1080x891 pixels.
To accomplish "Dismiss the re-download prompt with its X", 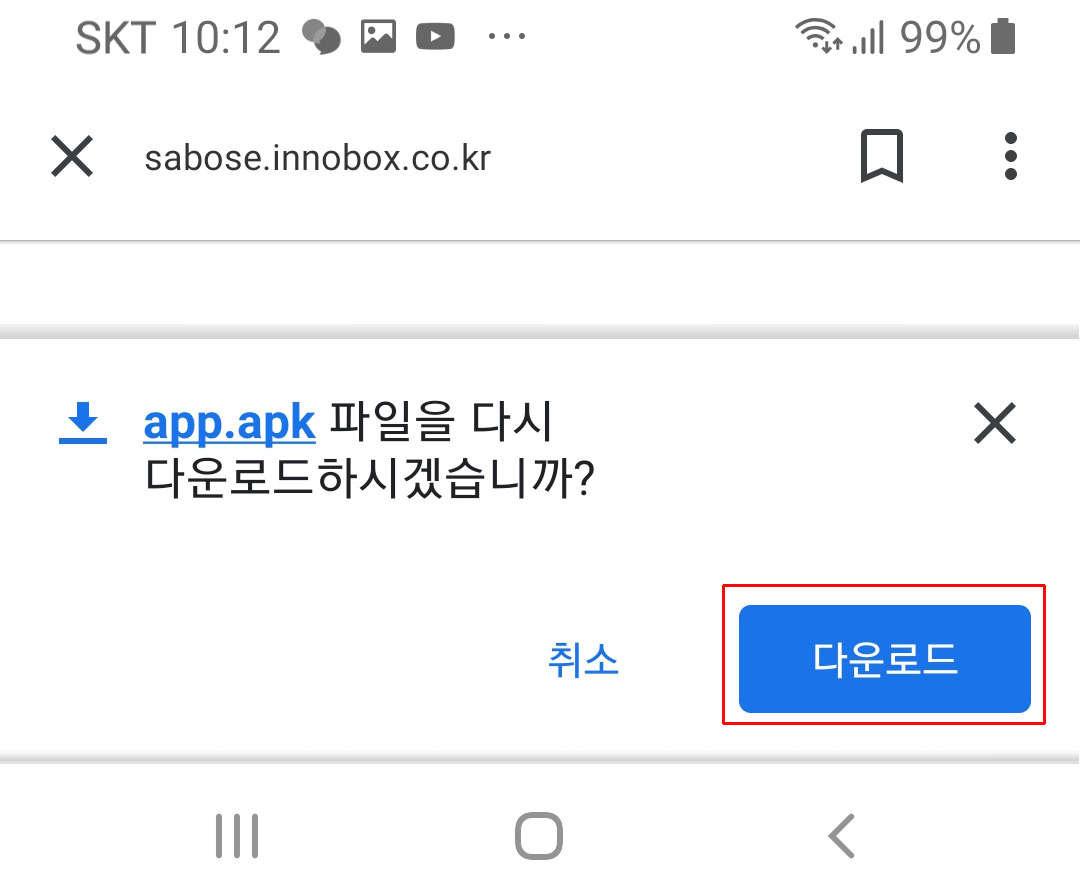I will (995, 423).
